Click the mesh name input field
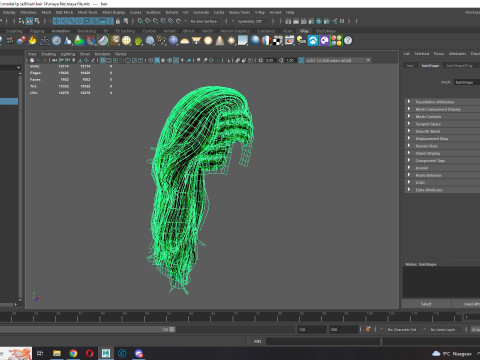The image size is (480, 360). click(467, 82)
